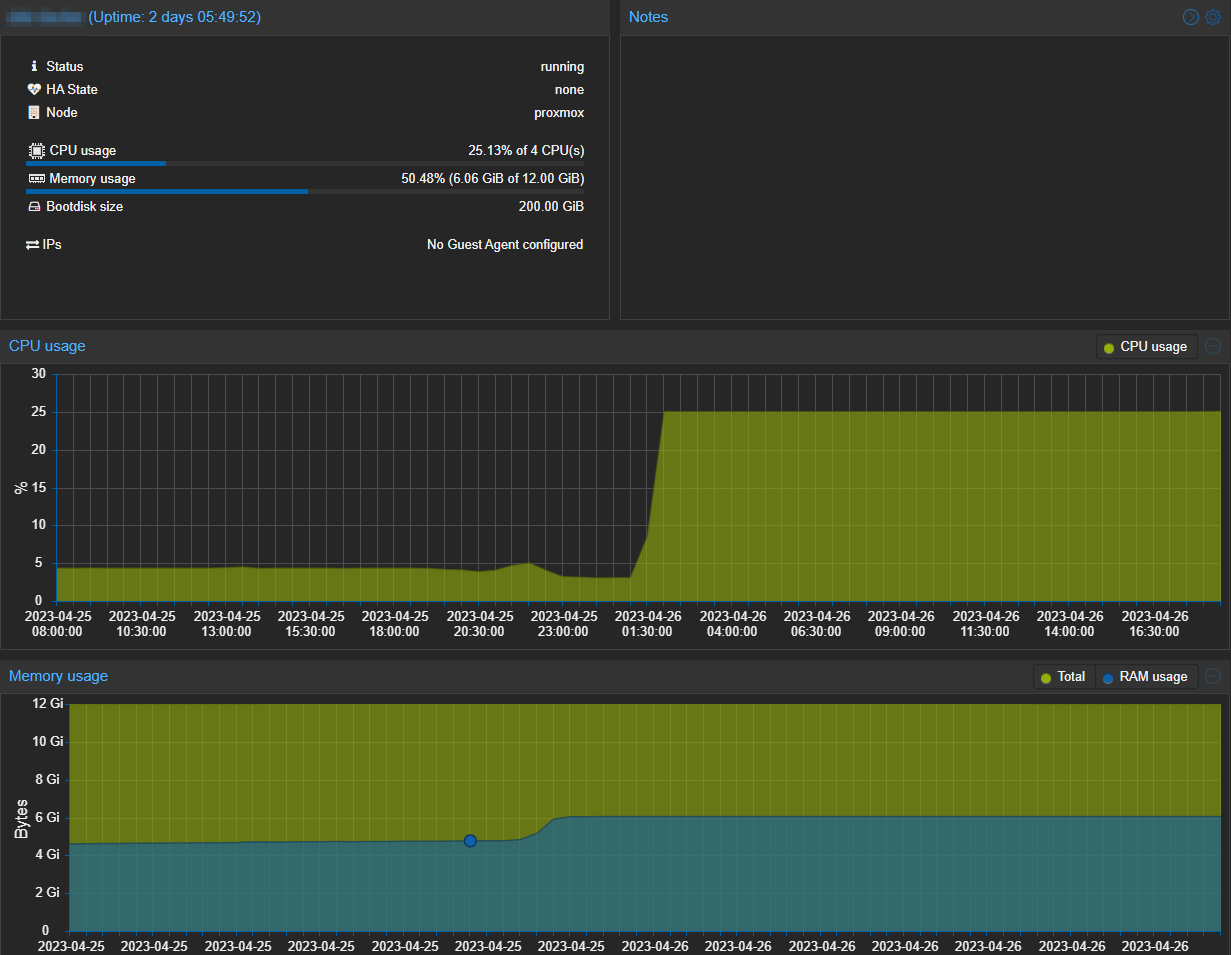Click the Memory usage RAM icon
Viewport: 1231px width, 955px height.
click(x=36, y=179)
